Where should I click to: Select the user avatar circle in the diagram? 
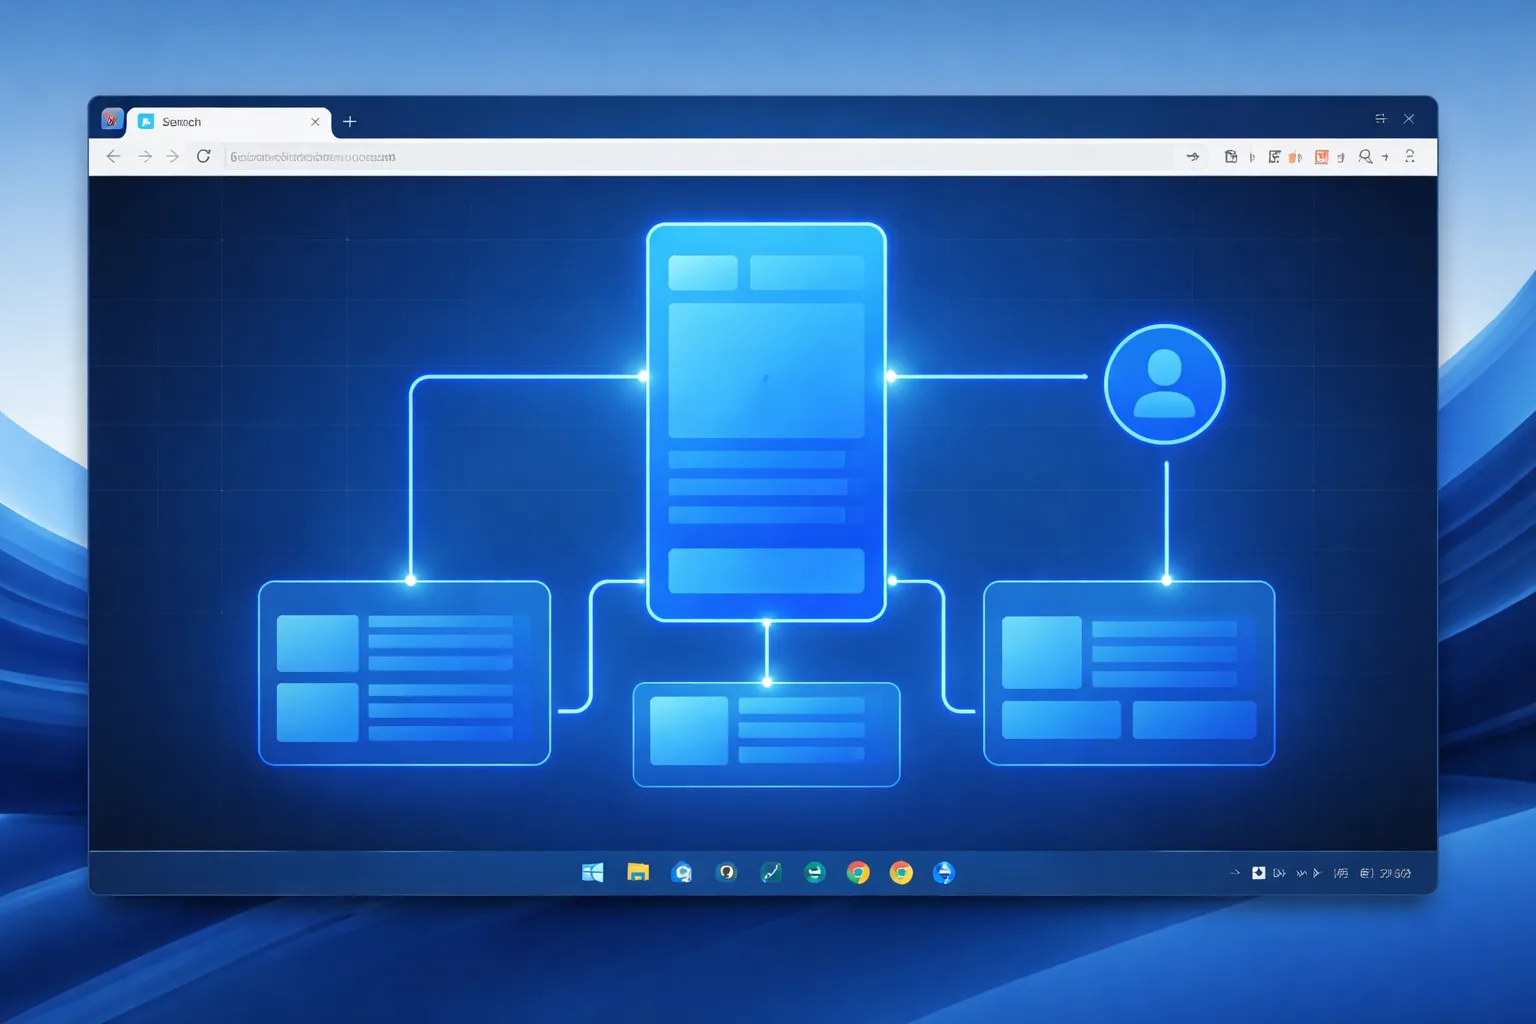1165,384
